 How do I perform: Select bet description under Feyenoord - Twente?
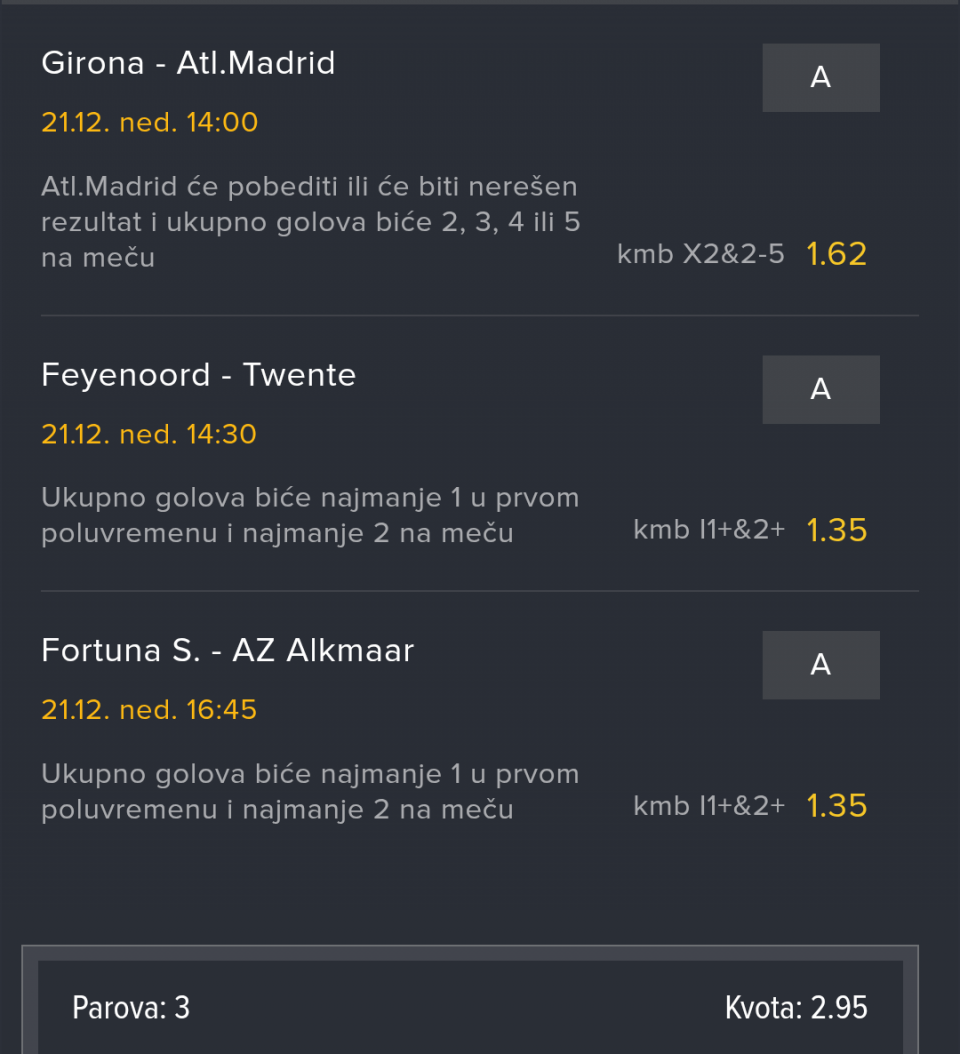tap(310, 516)
